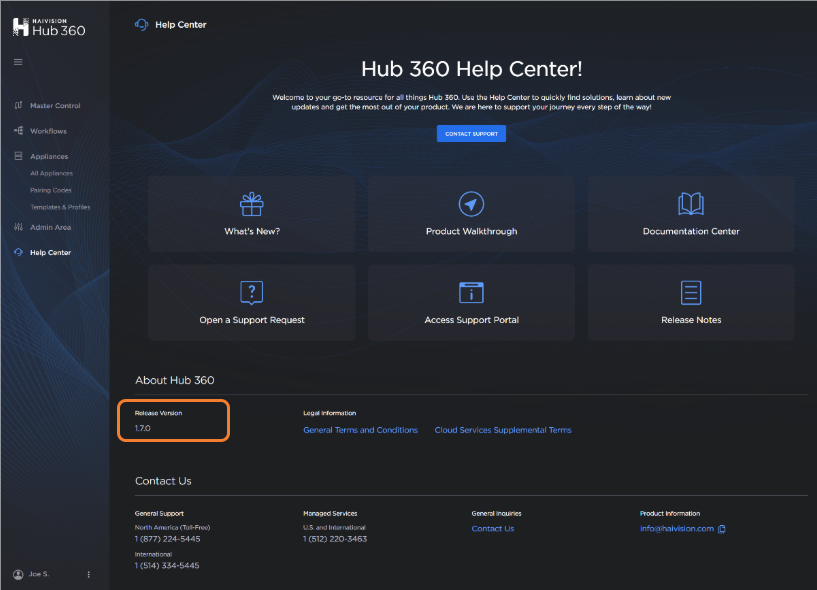Click the Hub 360 Help Center! title
The height and width of the screenshot is (590, 817).
(x=472, y=69)
